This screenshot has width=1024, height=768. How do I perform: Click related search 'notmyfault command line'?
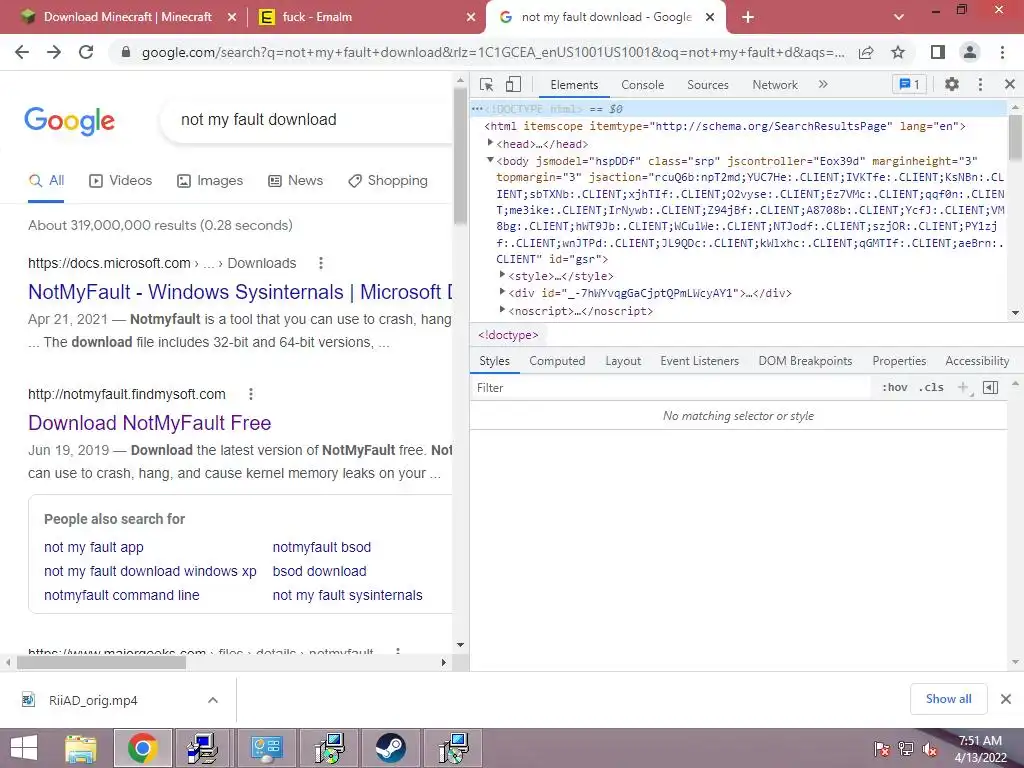[x=121, y=596]
